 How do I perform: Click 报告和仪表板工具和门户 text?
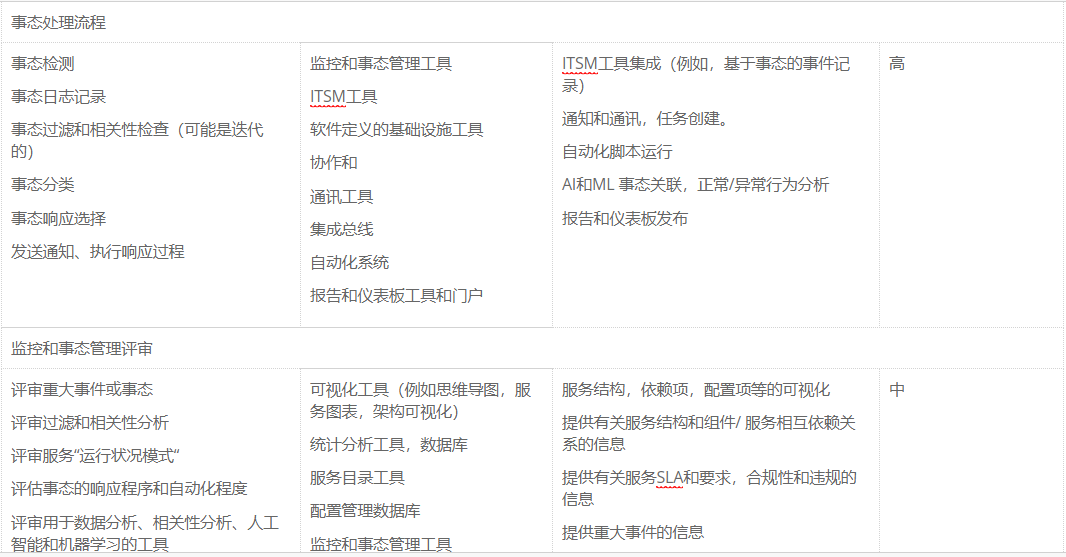(396, 296)
